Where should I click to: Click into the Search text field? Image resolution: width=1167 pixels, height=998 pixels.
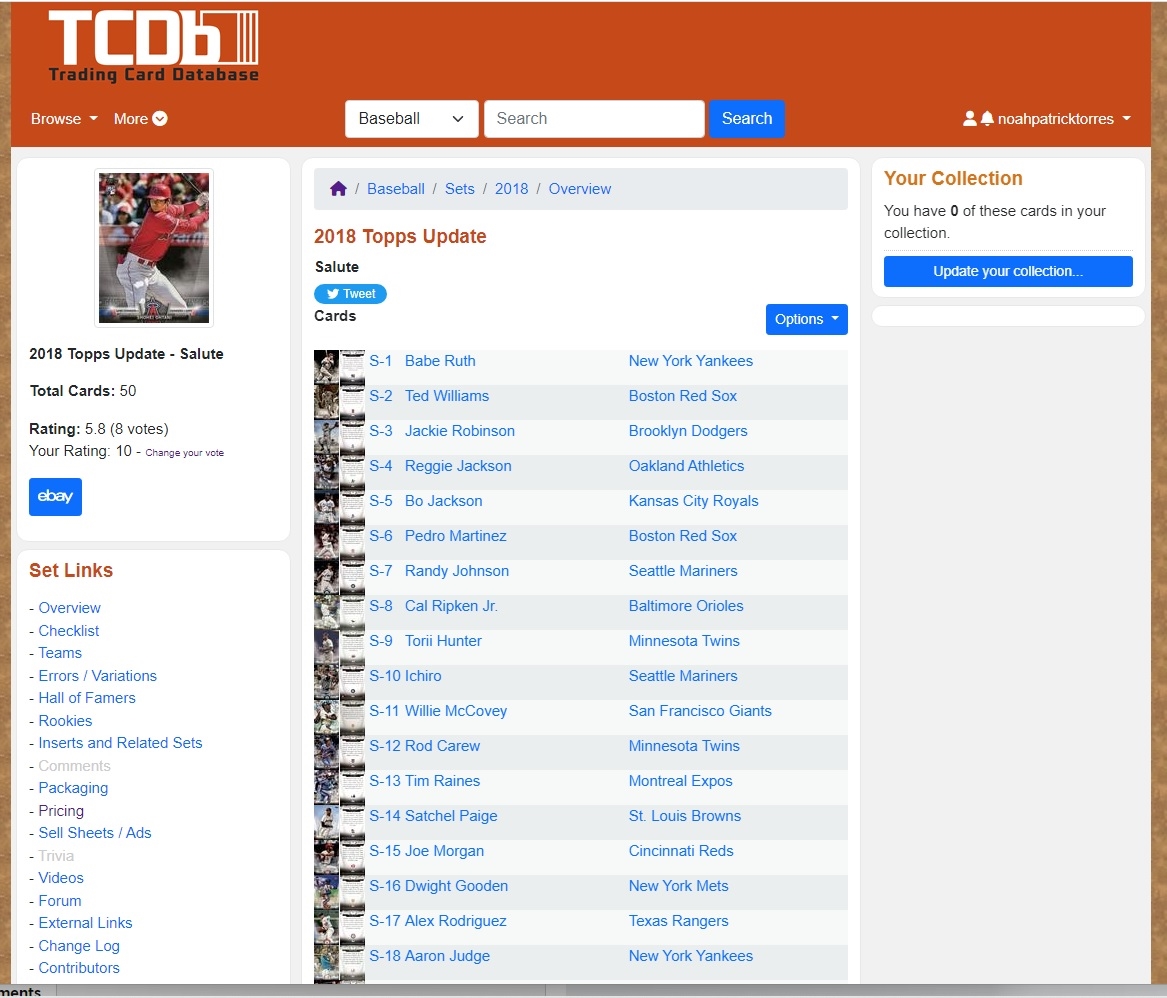coord(594,118)
